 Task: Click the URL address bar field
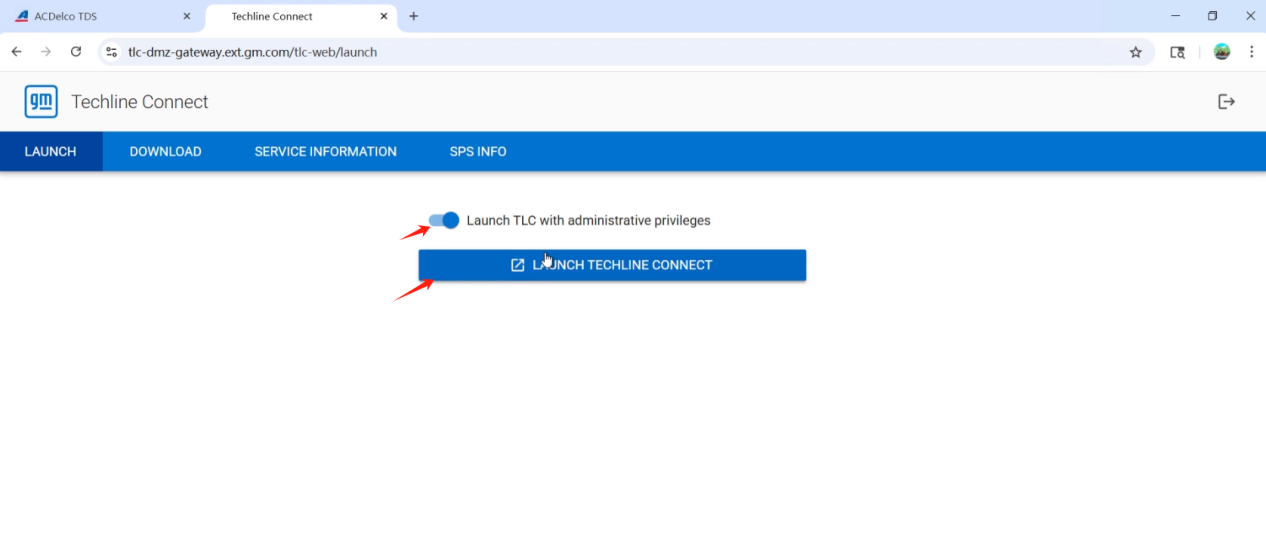coord(600,52)
